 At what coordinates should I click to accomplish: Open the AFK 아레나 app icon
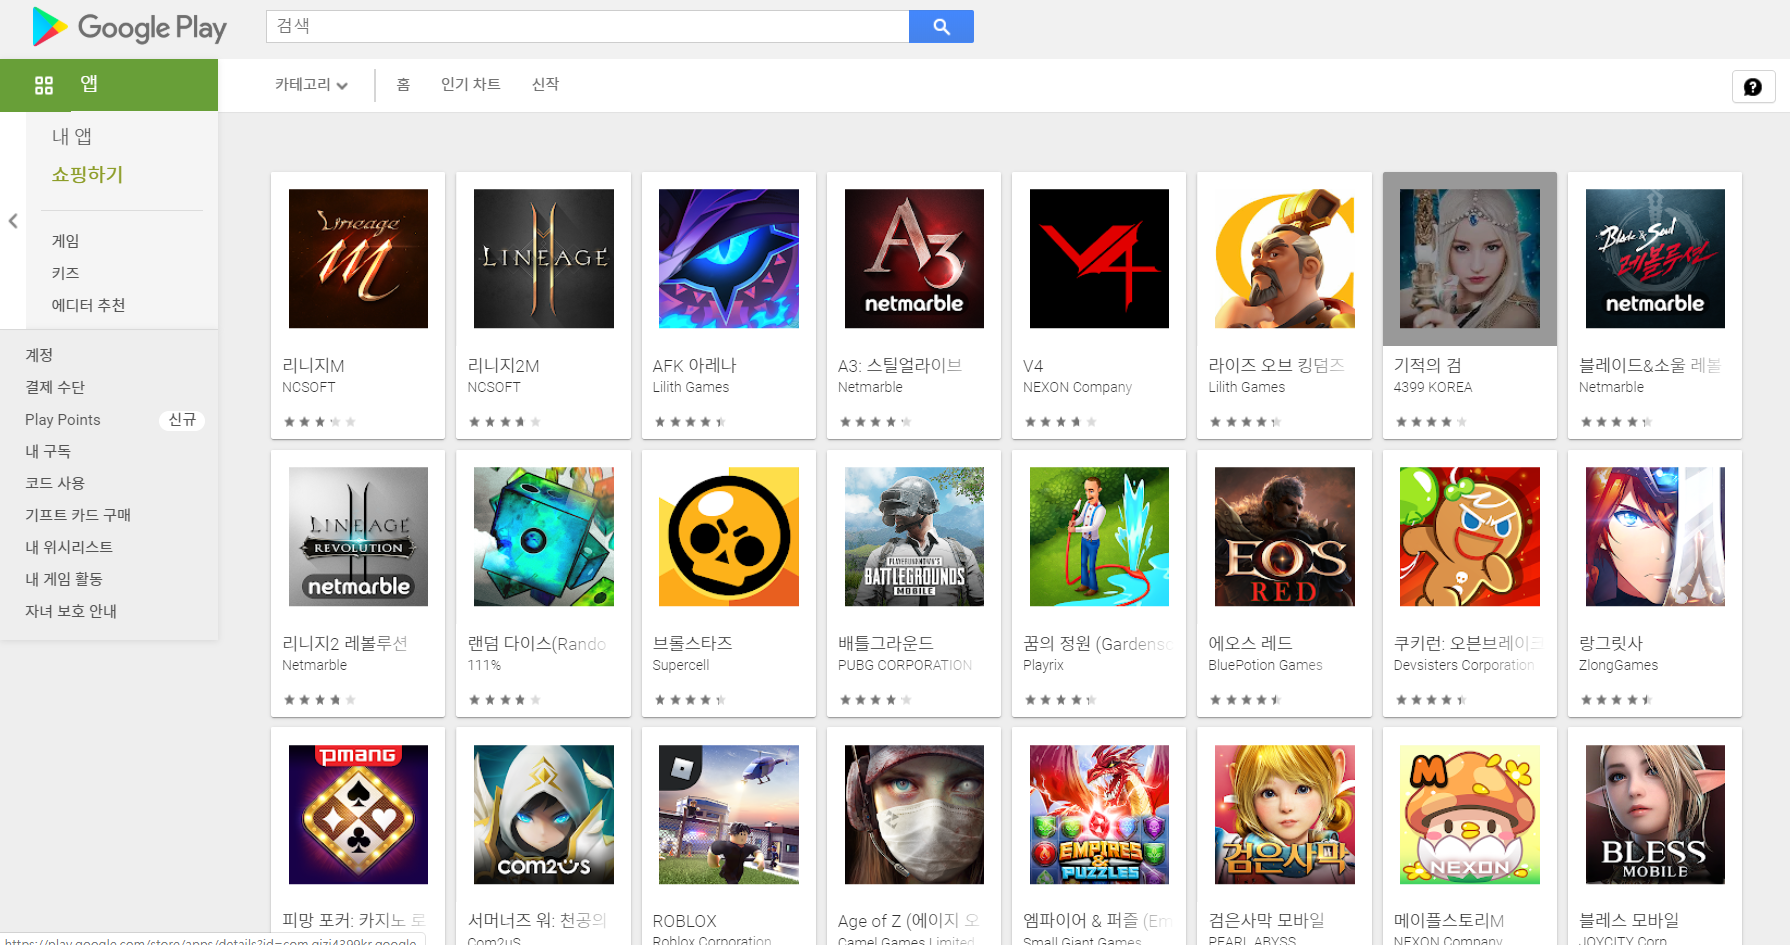[x=729, y=259]
